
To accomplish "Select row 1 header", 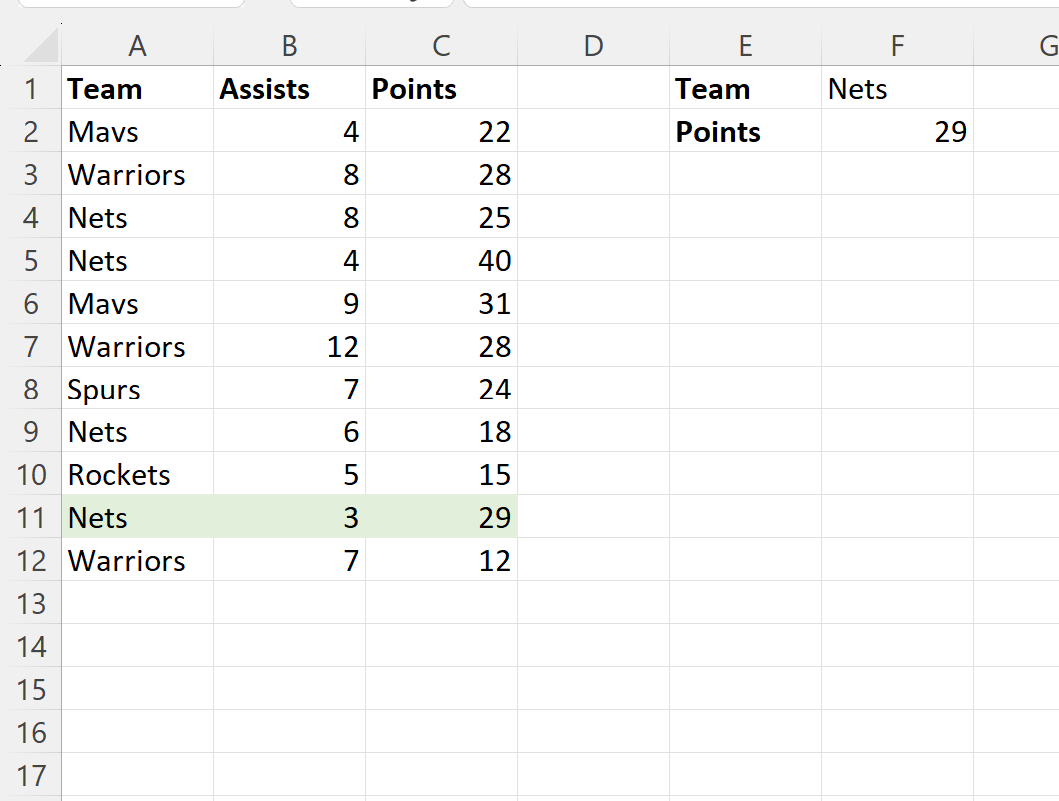I will (x=31, y=89).
